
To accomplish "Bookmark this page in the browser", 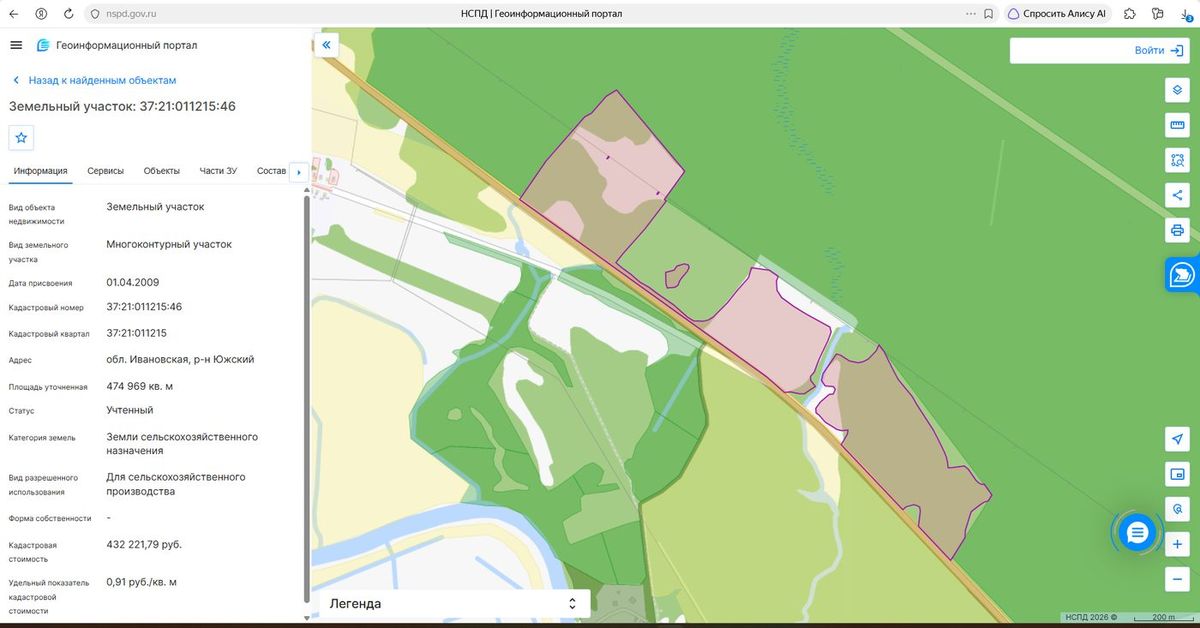I will click(x=988, y=14).
